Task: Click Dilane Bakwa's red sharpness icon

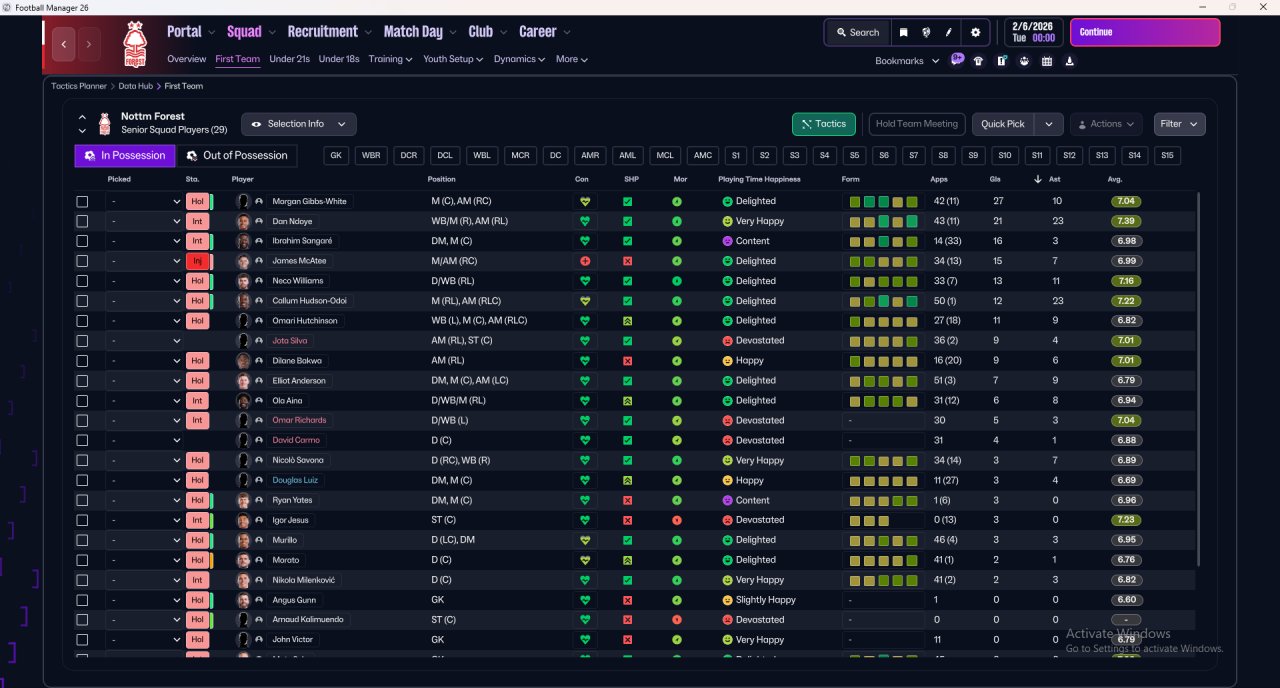Action: click(x=627, y=361)
